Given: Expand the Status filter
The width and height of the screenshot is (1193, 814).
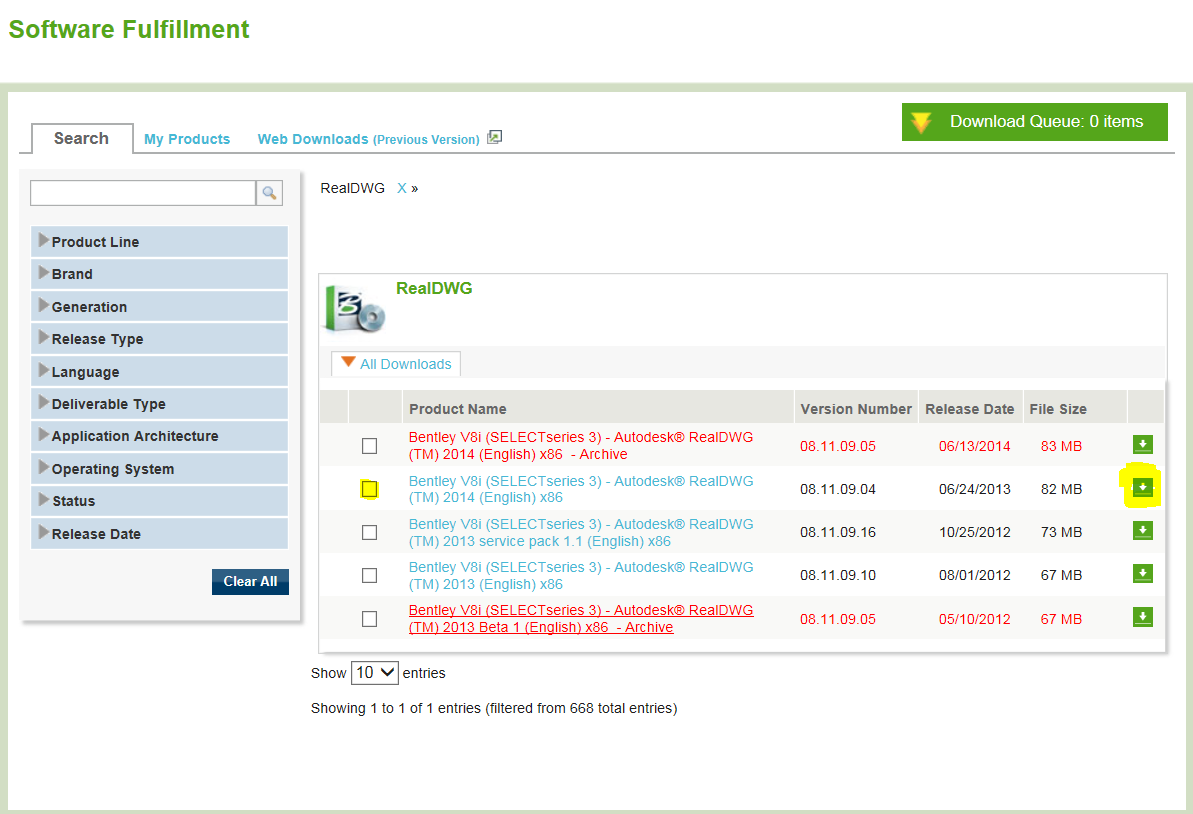Looking at the screenshot, I should click(x=159, y=501).
